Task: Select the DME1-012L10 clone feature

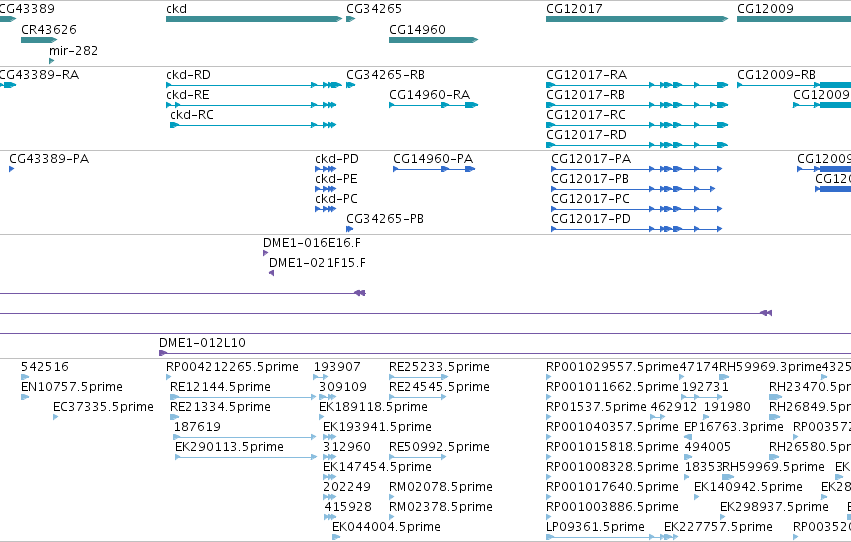Action: coord(505,353)
